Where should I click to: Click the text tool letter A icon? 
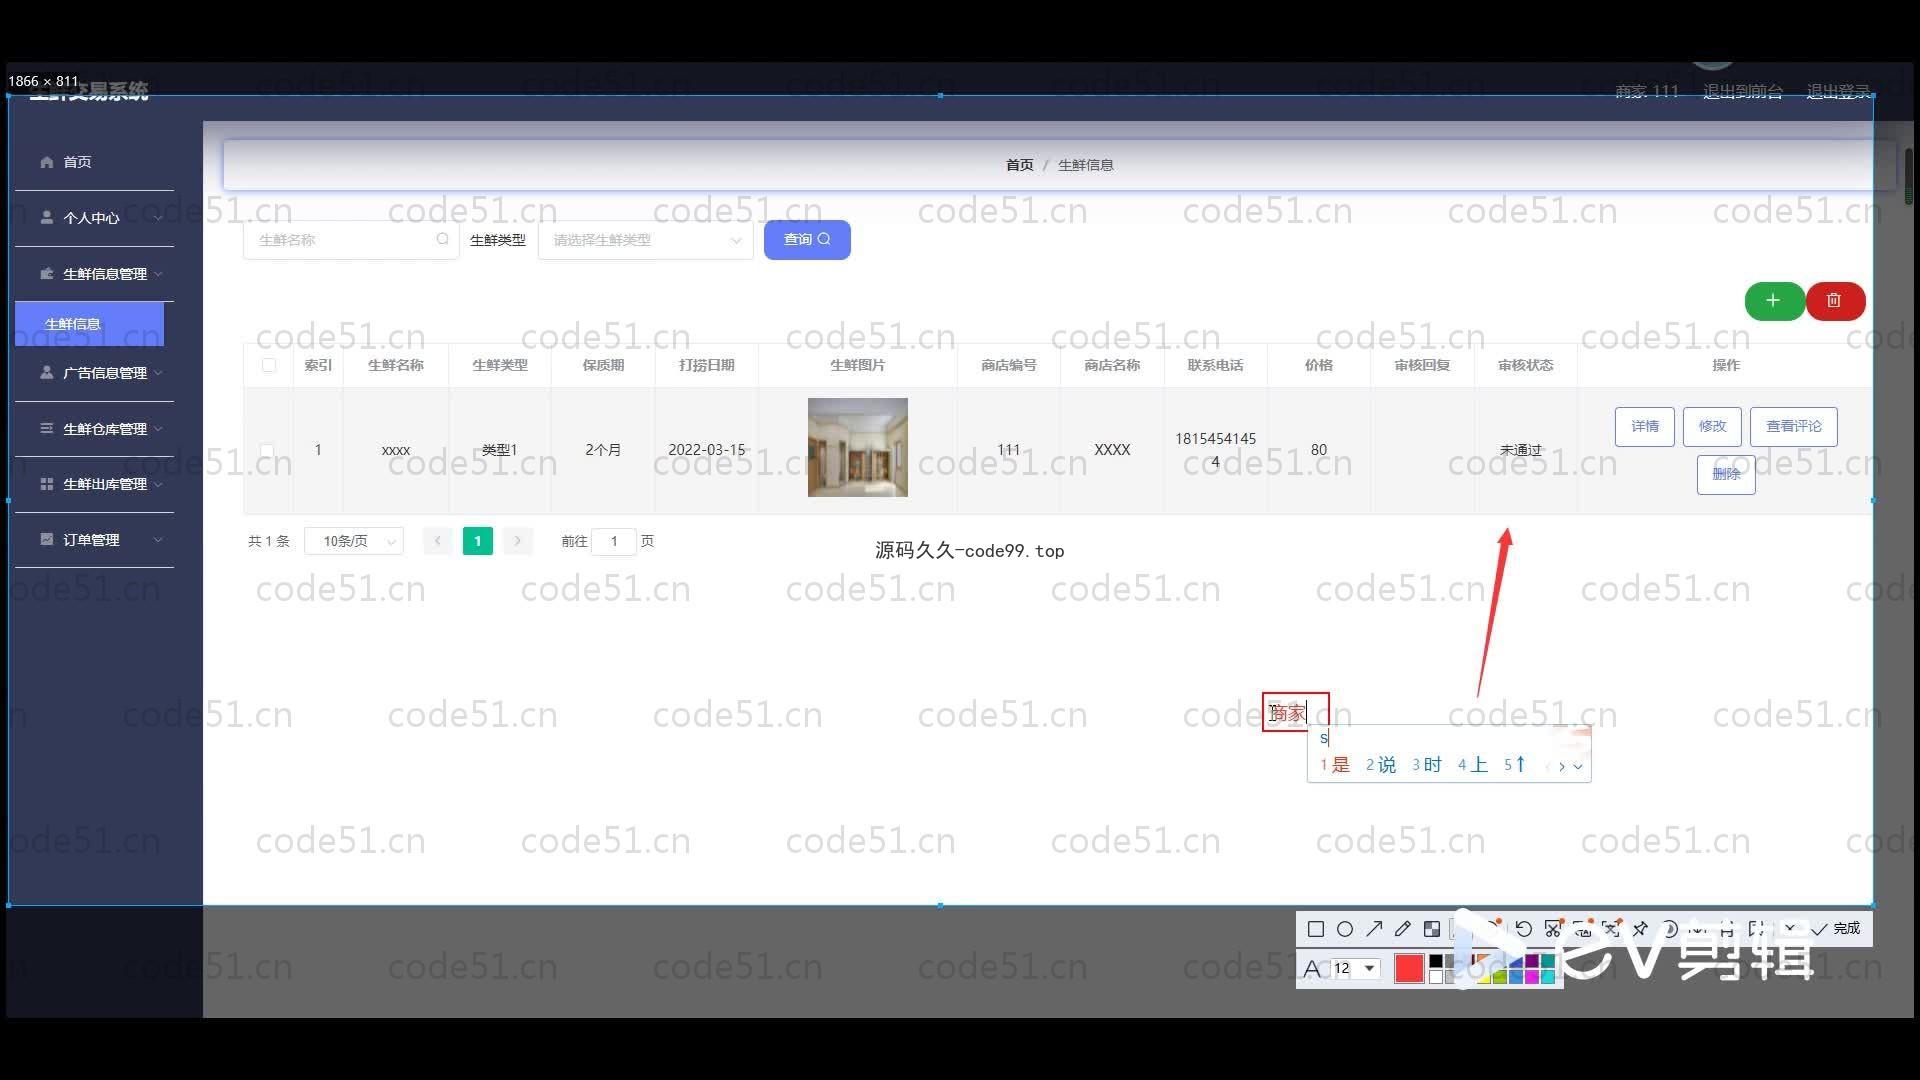click(1312, 968)
